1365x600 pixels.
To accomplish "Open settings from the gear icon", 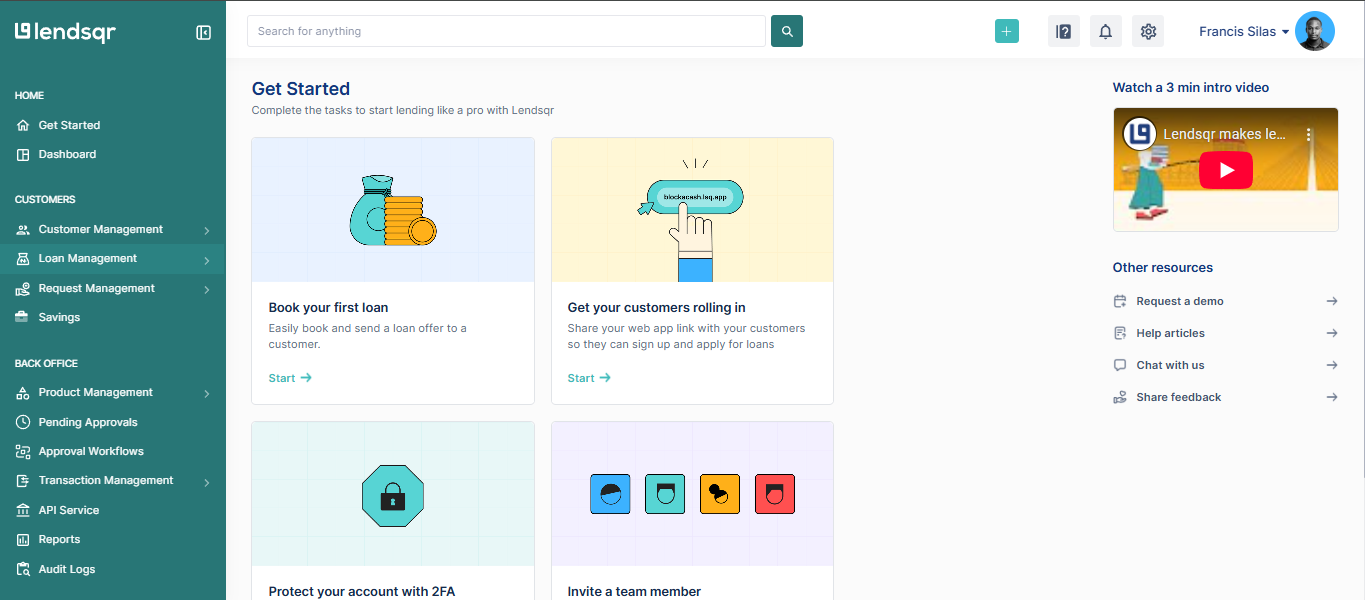I will [1147, 31].
